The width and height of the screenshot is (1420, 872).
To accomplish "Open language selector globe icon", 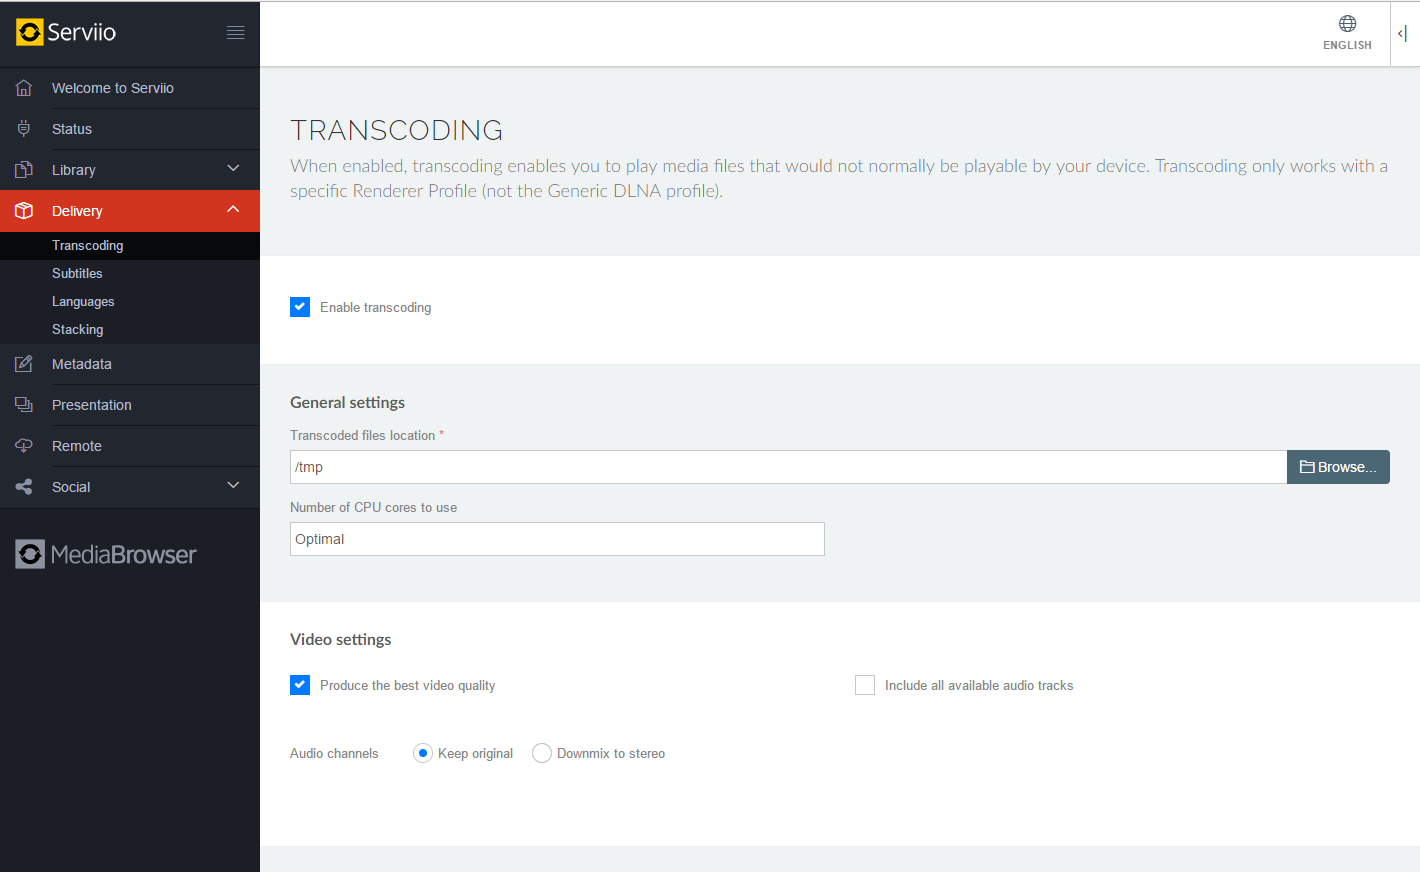I will (x=1347, y=24).
